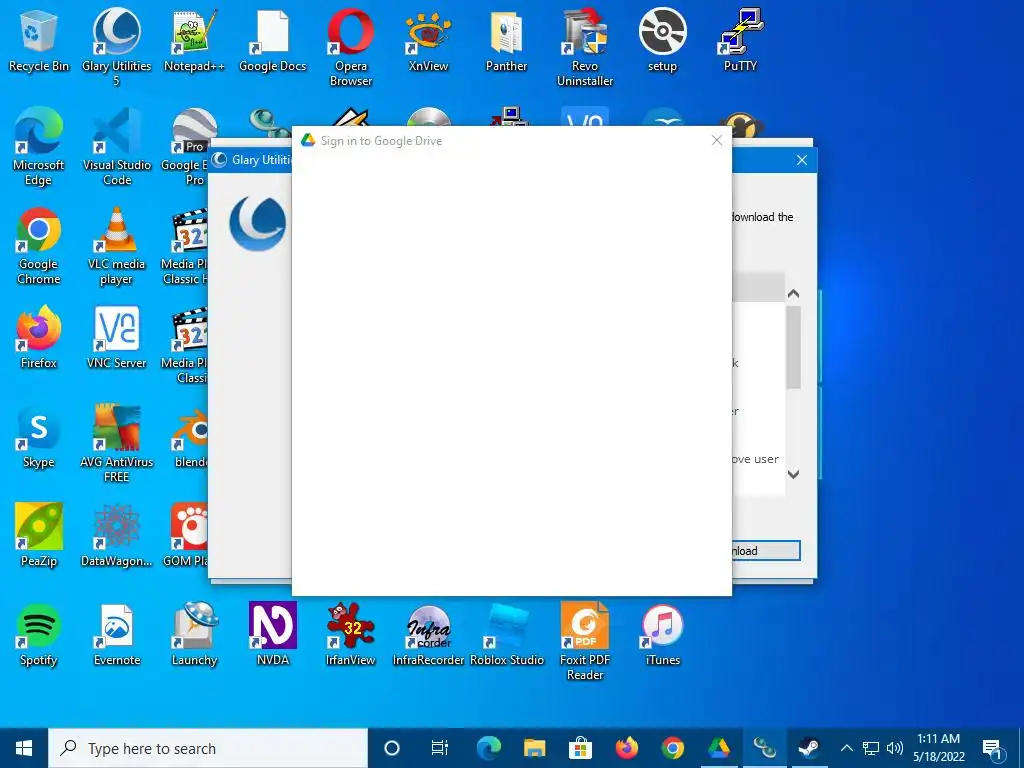Click scroll down arrow in Glary Utilities list

click(x=793, y=474)
